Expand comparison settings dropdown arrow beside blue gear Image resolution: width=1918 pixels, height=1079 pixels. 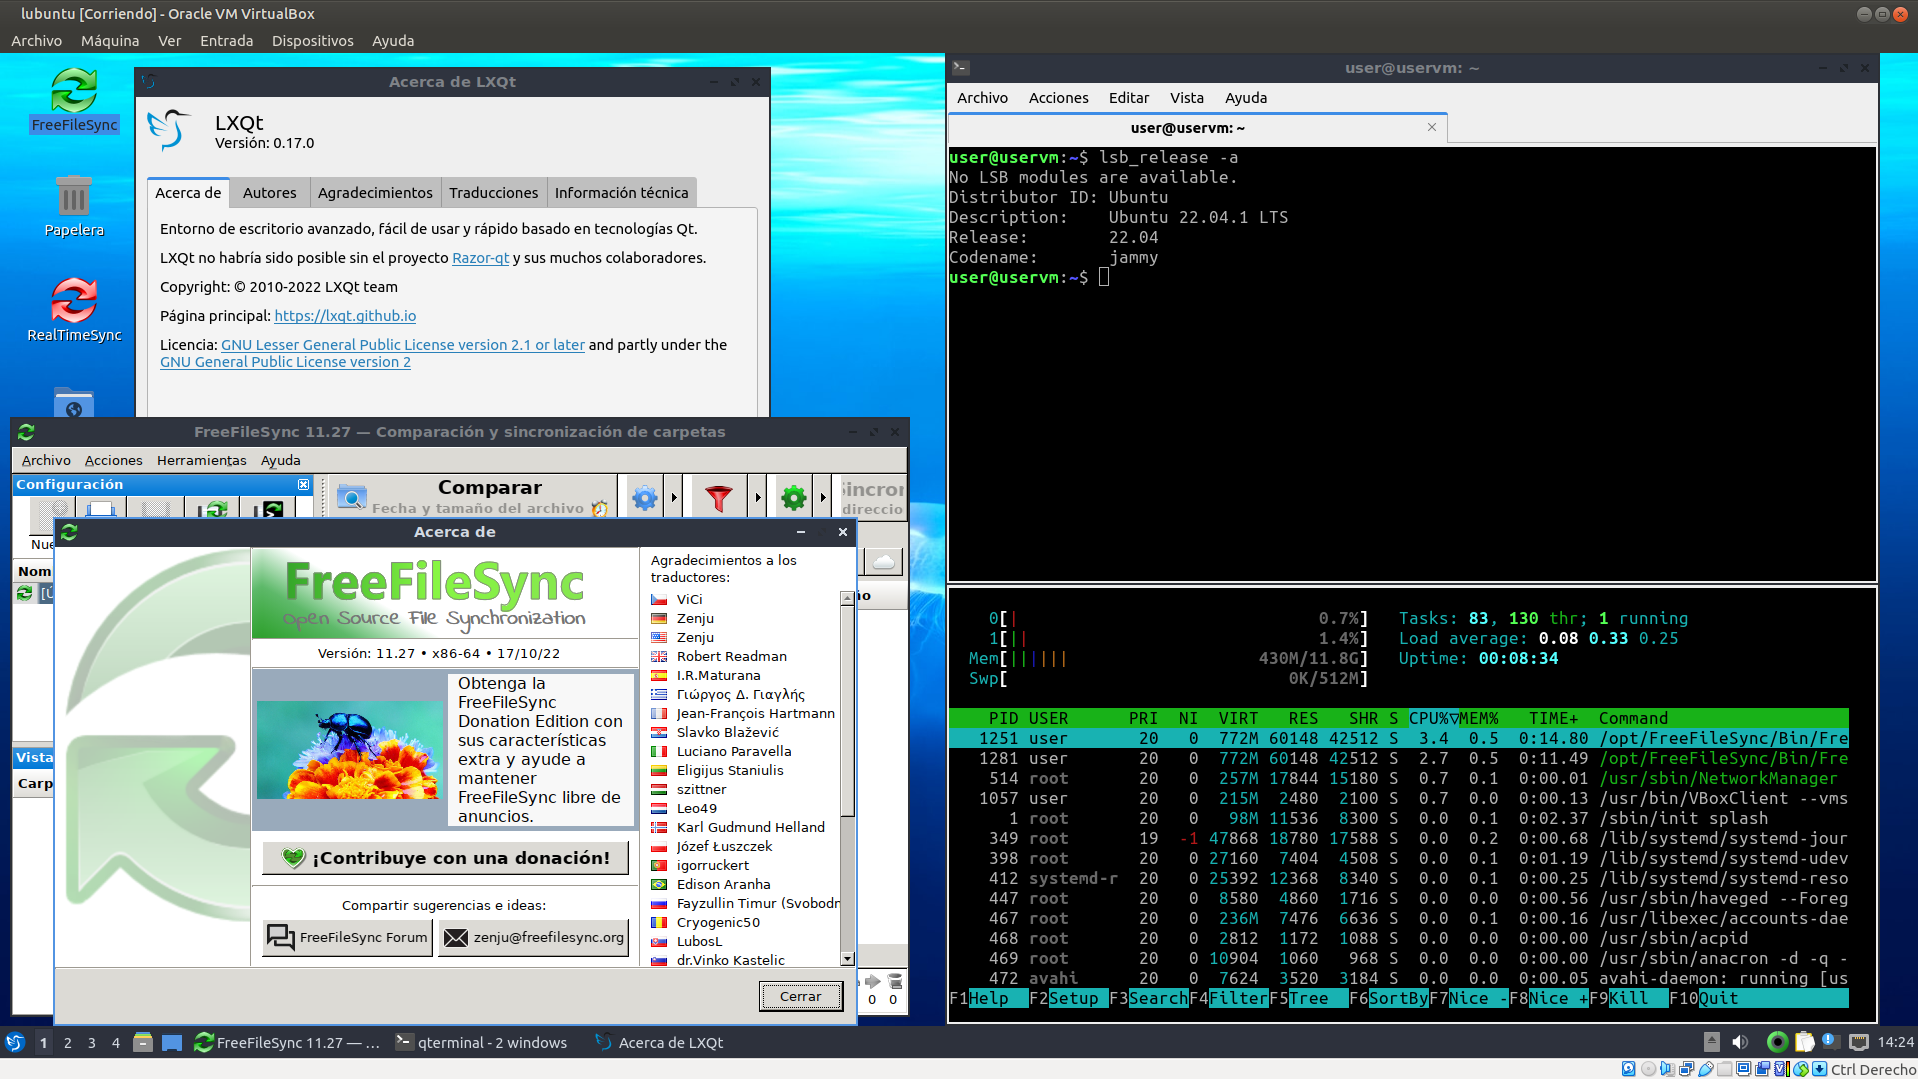pyautogui.click(x=674, y=497)
